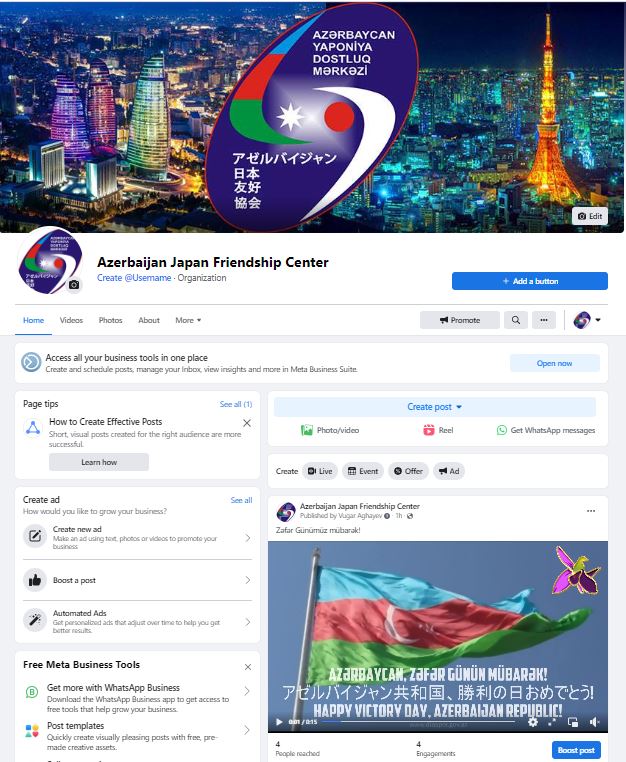Viewport: 626px width, 762px height.
Task: Close the Free Meta Business Tools panel
Action: [248, 667]
